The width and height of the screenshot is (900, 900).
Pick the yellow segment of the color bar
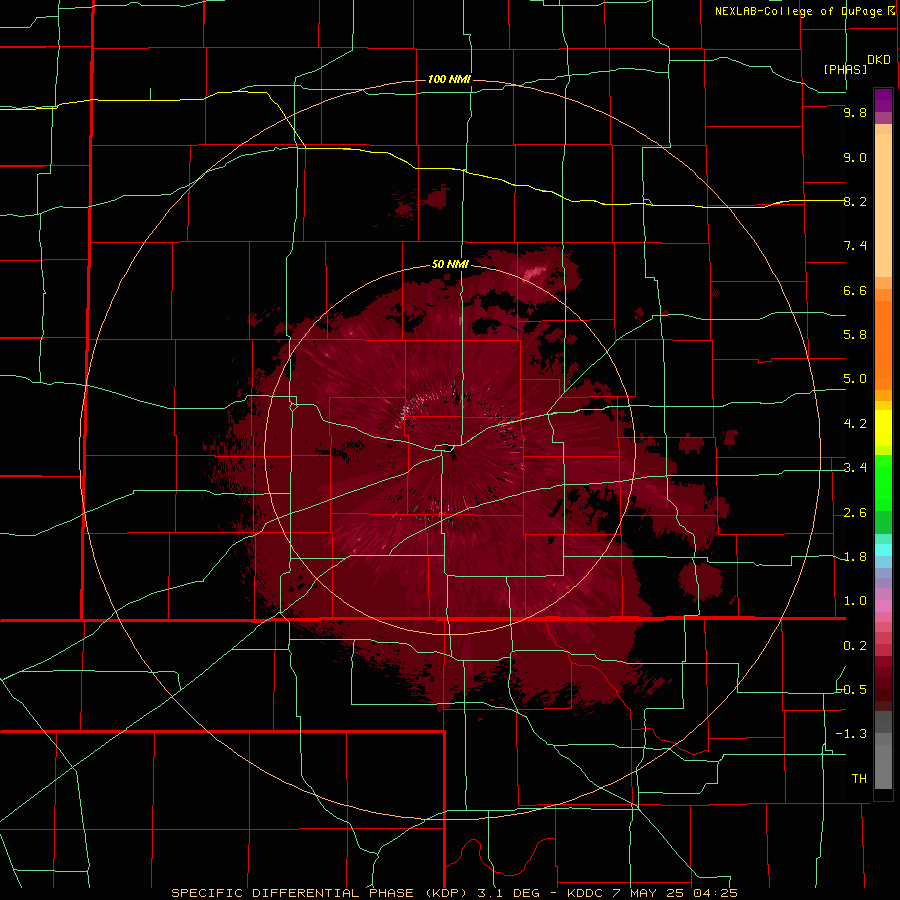coord(883,428)
